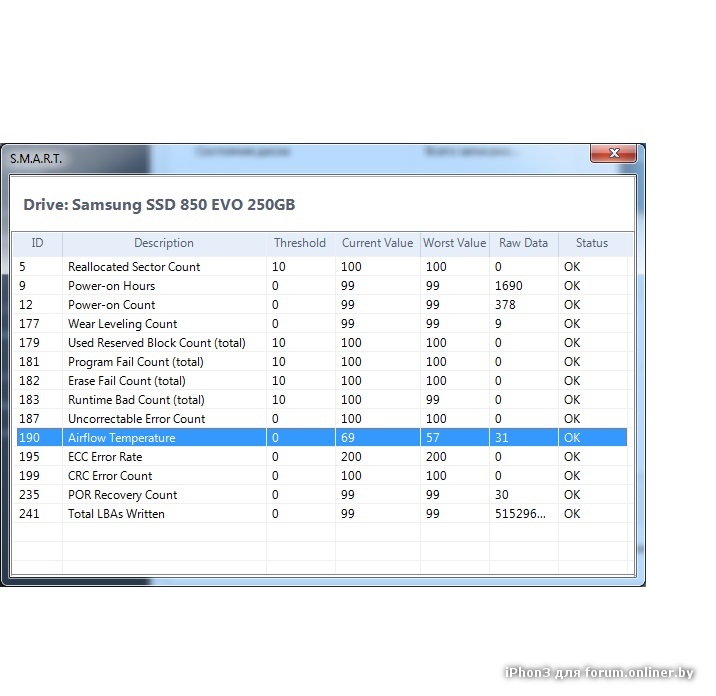
Task: Select the ECC Error Rate row
Action: (x=321, y=457)
